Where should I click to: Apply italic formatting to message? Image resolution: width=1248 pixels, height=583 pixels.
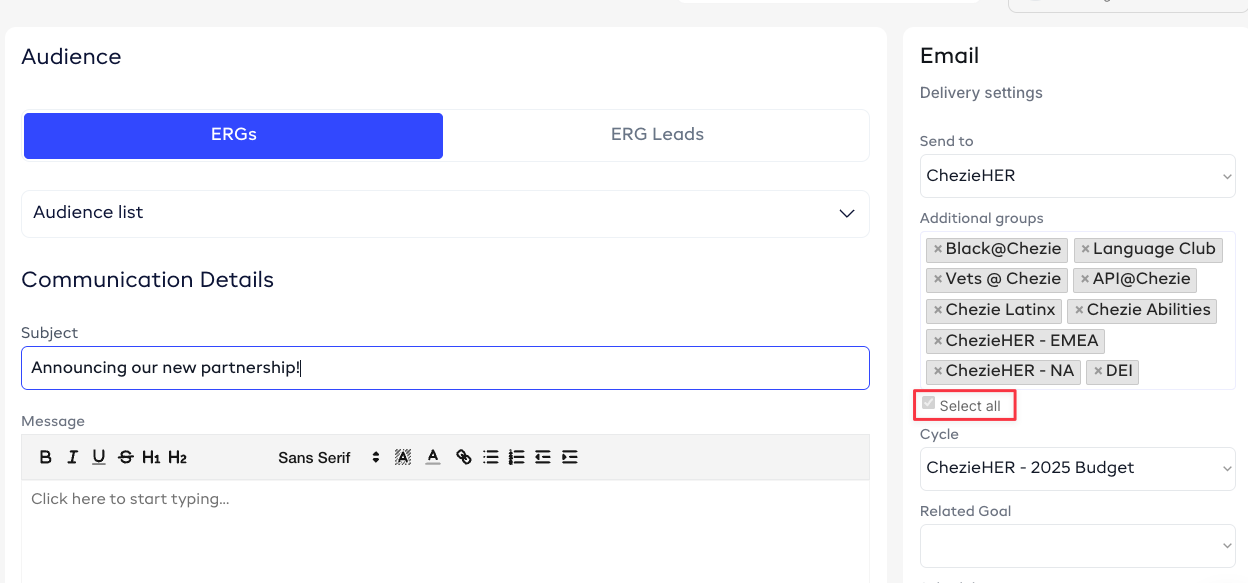[x=72, y=457]
